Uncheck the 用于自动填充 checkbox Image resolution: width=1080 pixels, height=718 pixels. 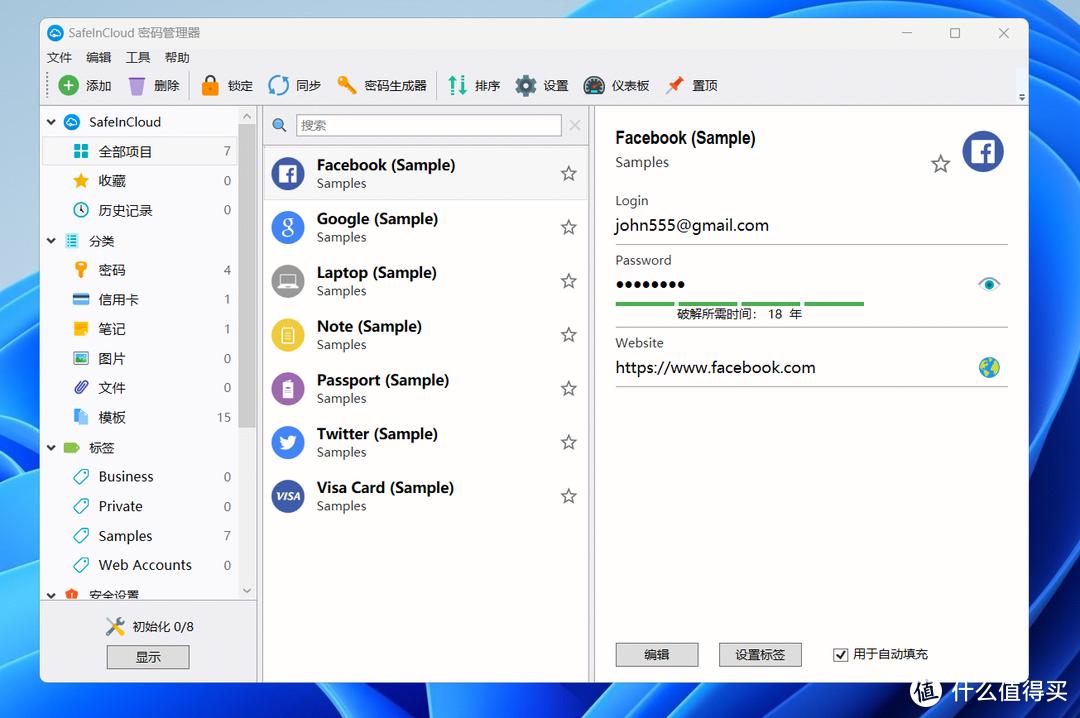point(841,655)
